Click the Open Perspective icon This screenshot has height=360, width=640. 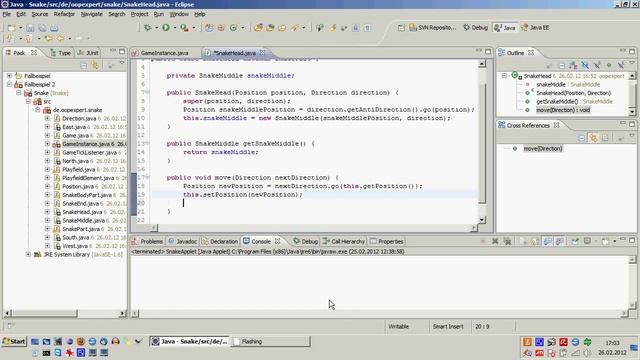pyautogui.click(x=401, y=28)
